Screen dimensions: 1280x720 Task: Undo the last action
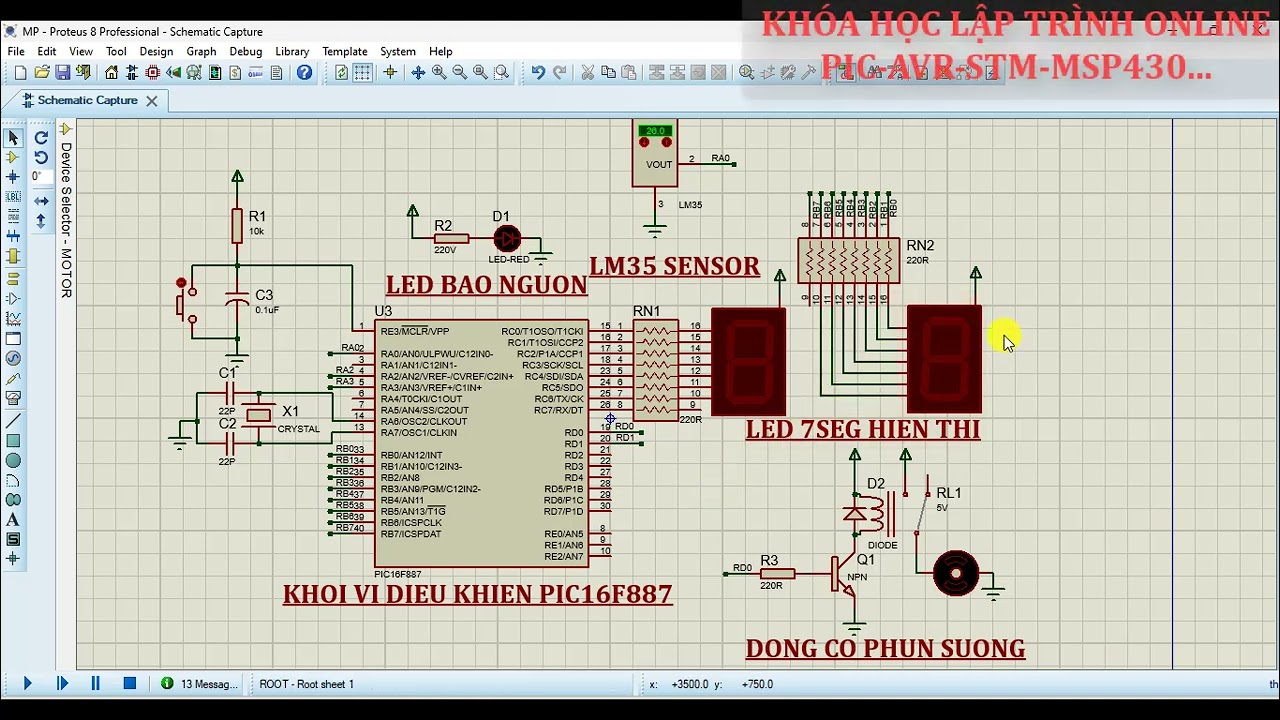[x=538, y=72]
